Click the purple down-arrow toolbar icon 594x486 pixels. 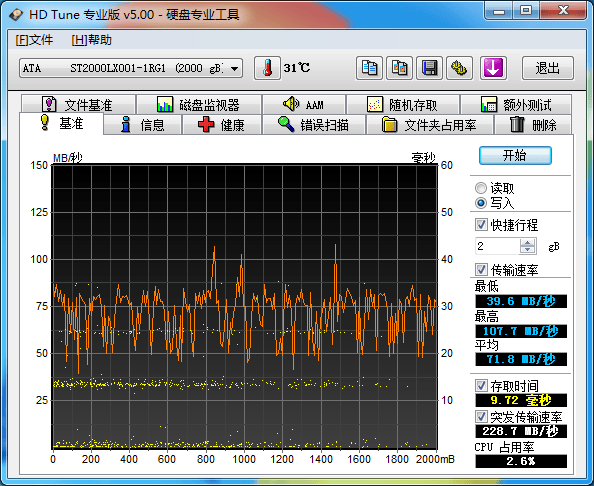click(493, 68)
